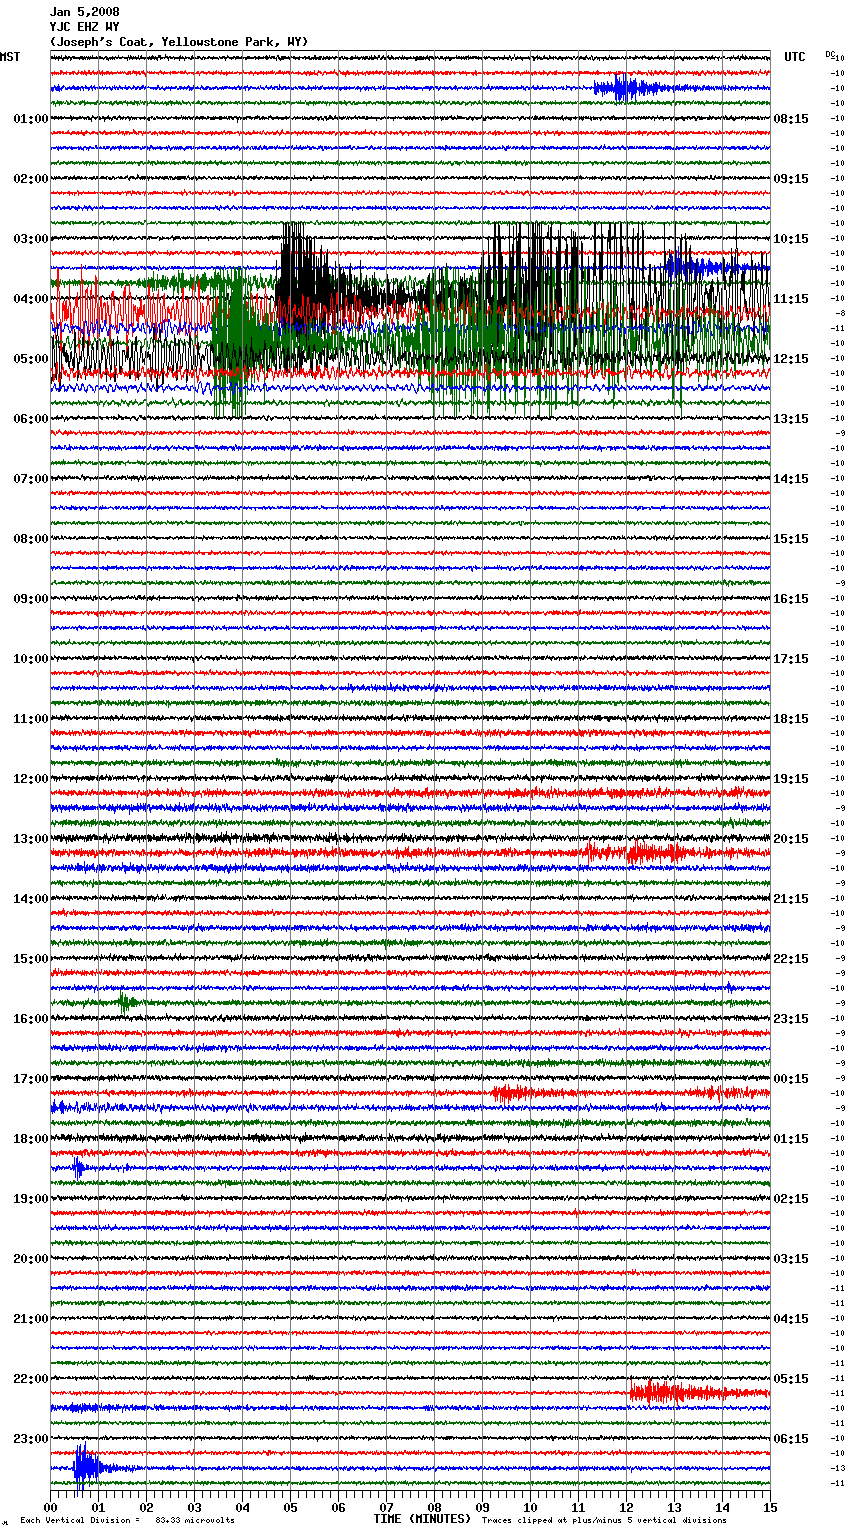Click the '06:15' UTC label
850x1534 pixels.
[x=791, y=1439]
